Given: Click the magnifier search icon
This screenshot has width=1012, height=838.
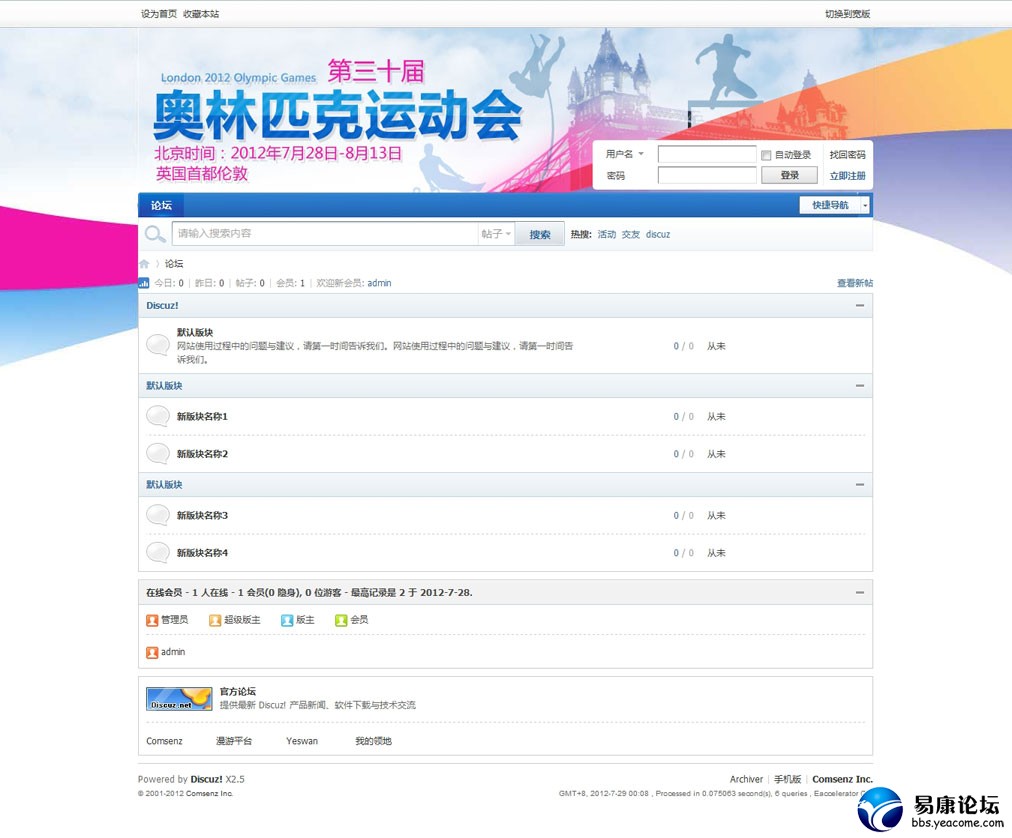Looking at the screenshot, I should point(155,234).
